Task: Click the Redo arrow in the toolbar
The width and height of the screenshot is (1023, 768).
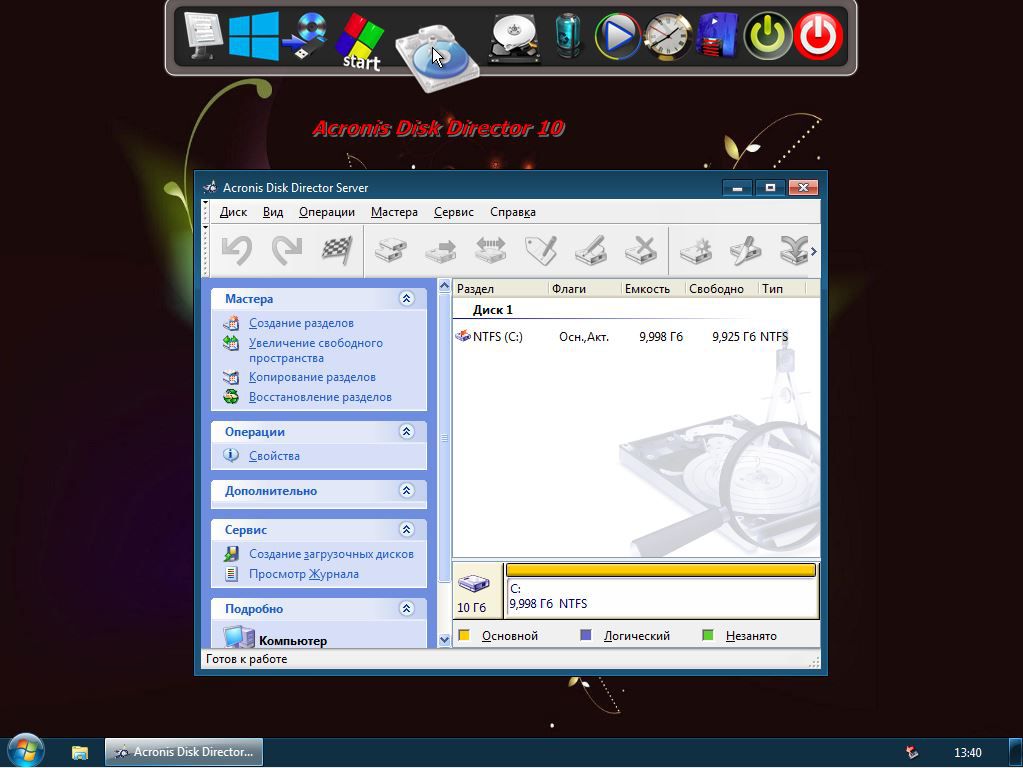Action: coord(287,251)
